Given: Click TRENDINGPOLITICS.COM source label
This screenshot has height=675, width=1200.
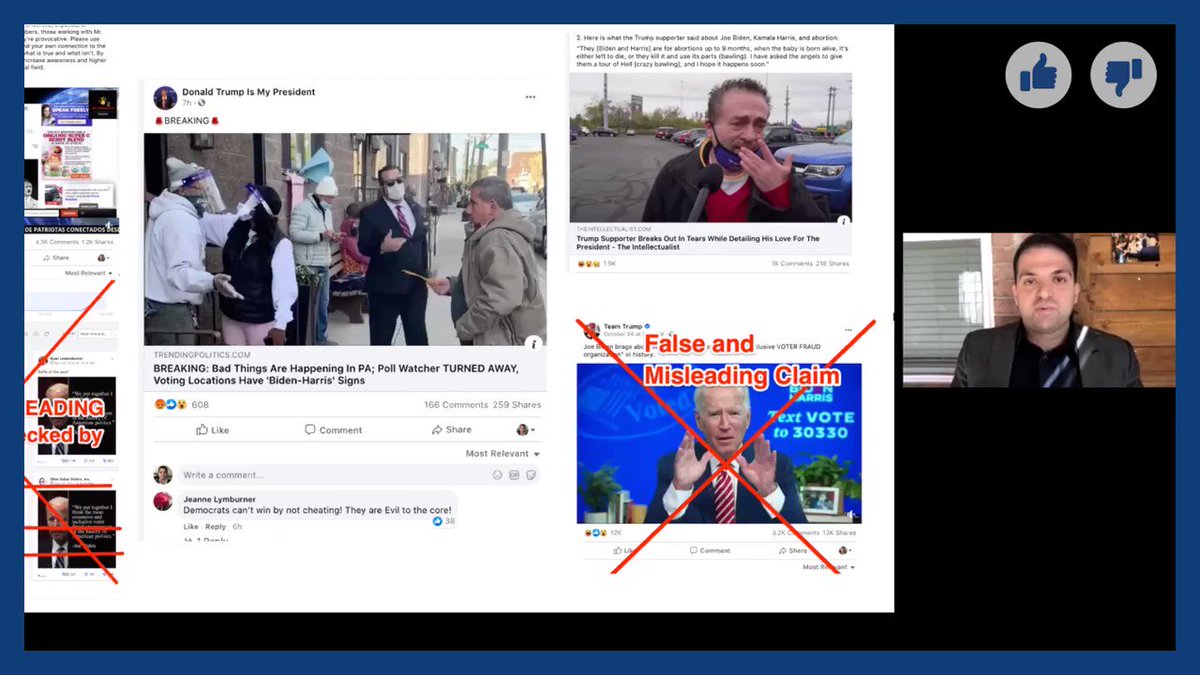Looking at the screenshot, I should 202,354.
